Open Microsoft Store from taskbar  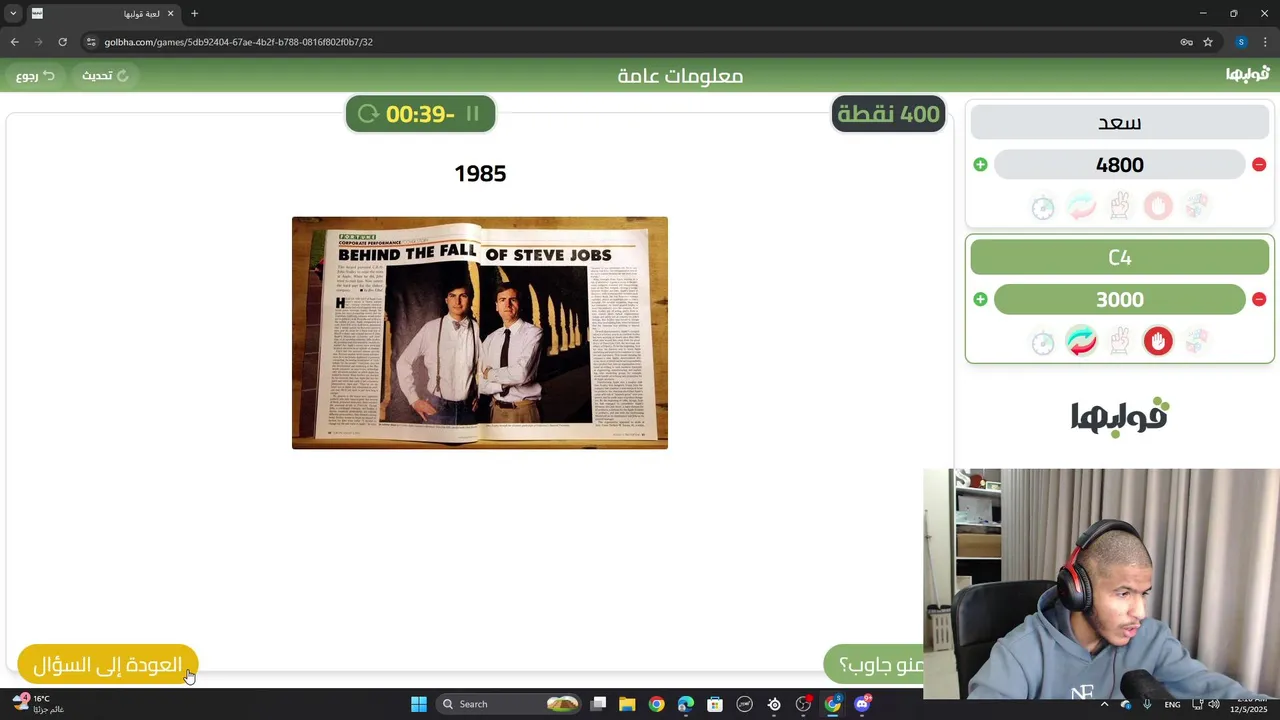pos(715,704)
